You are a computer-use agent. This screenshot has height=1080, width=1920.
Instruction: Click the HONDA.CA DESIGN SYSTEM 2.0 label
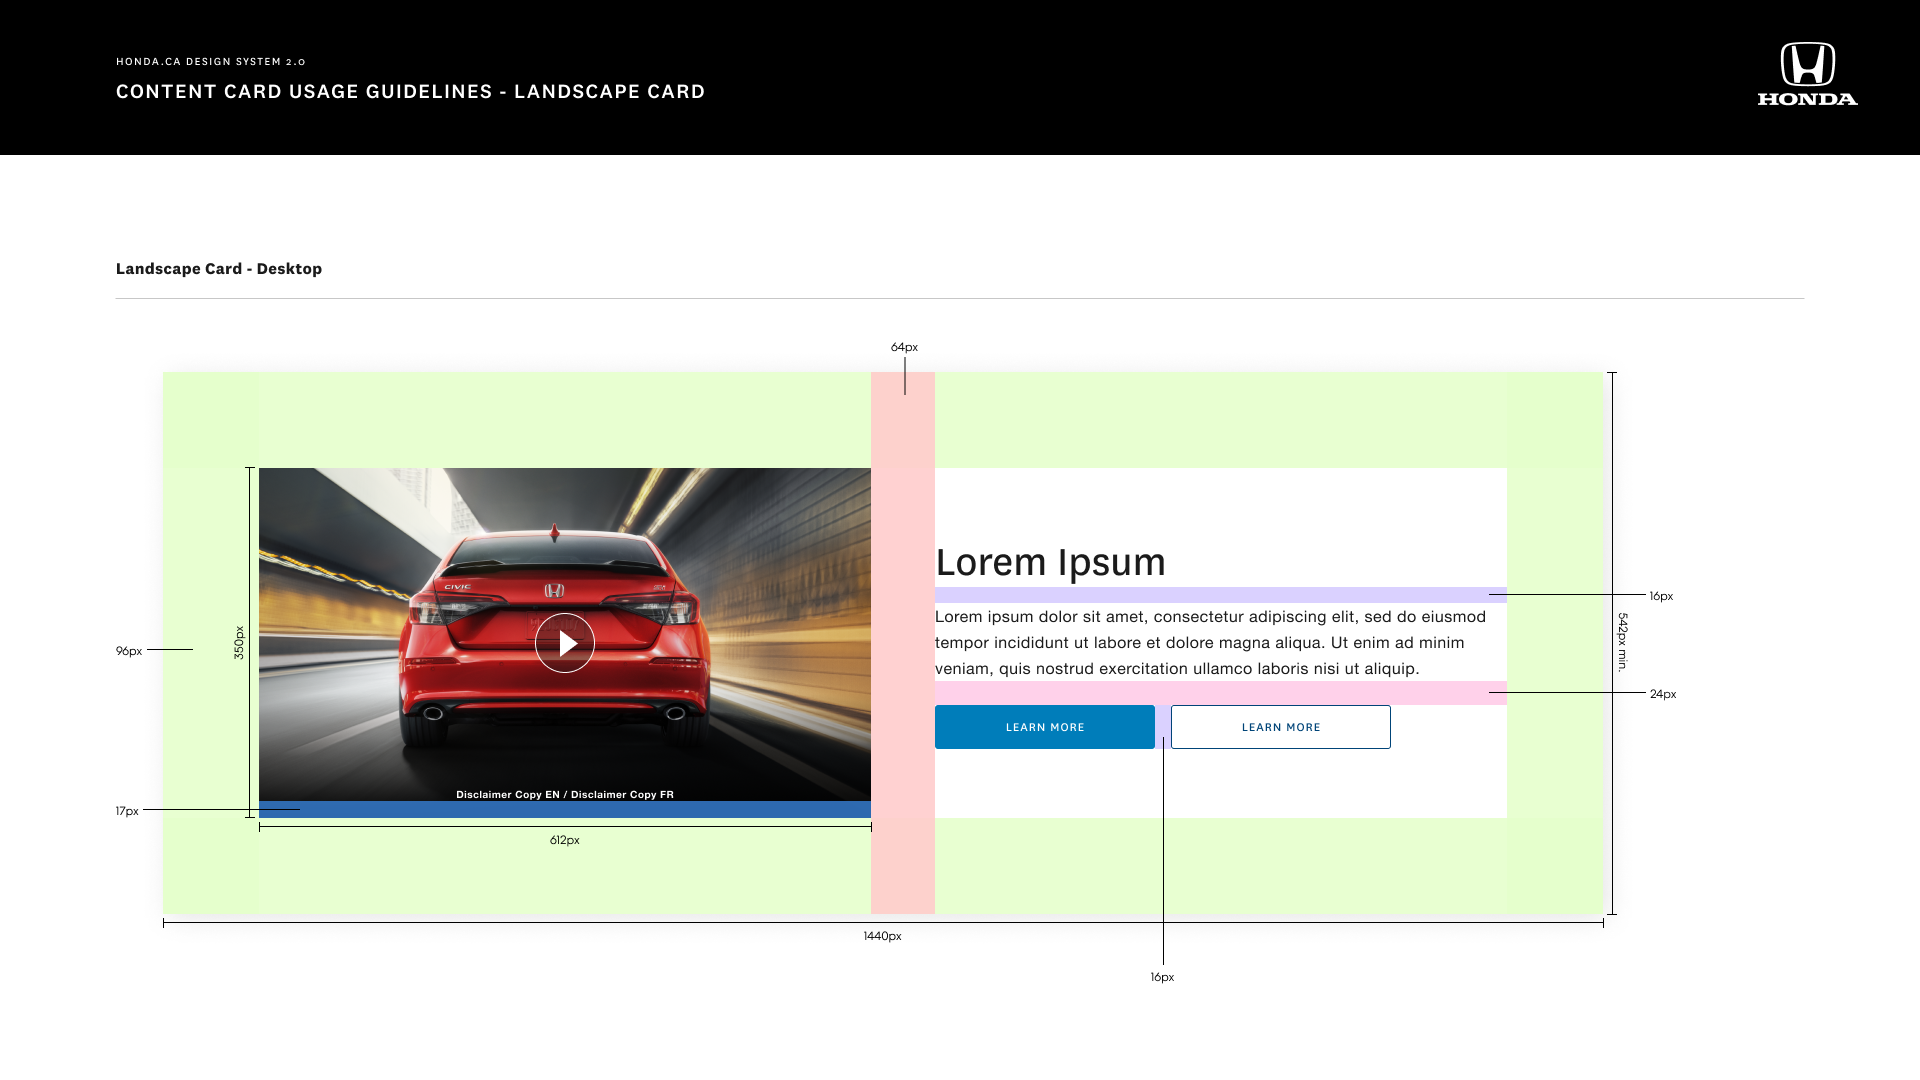pos(211,62)
